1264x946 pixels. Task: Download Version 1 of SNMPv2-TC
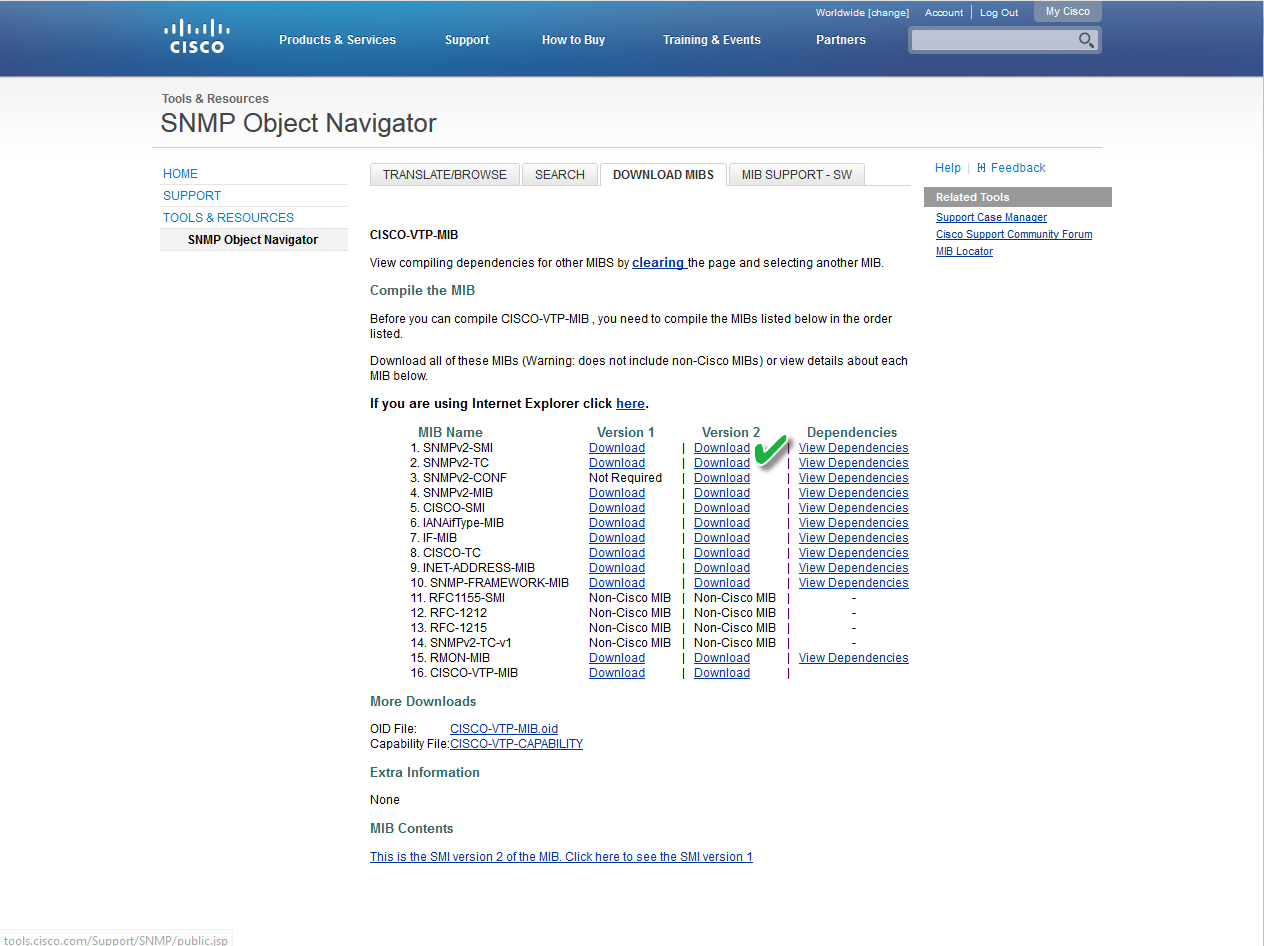(617, 463)
